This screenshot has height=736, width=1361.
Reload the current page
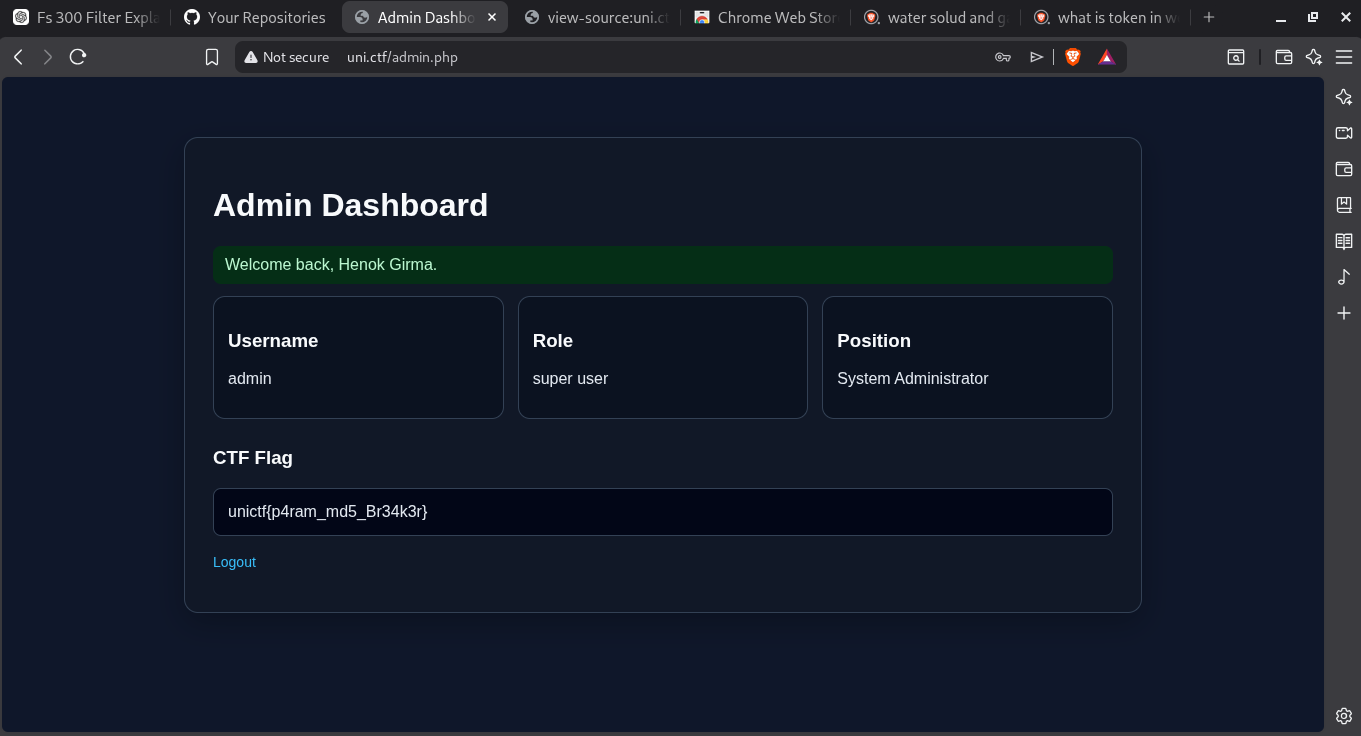coord(78,57)
